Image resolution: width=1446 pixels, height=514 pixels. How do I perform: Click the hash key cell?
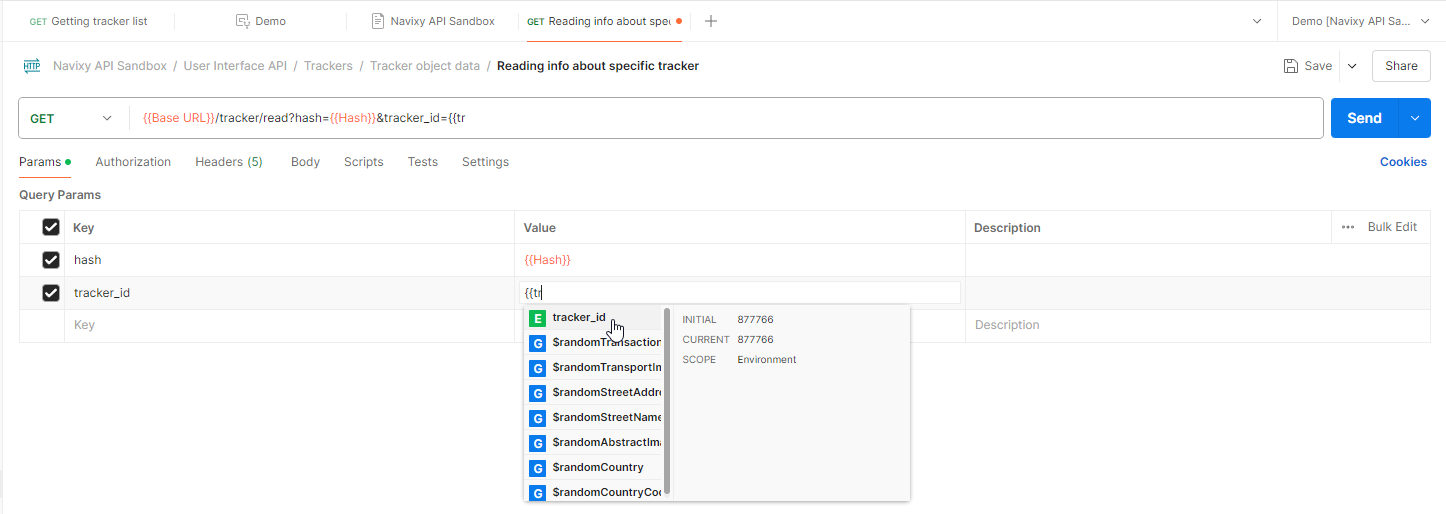point(289,260)
